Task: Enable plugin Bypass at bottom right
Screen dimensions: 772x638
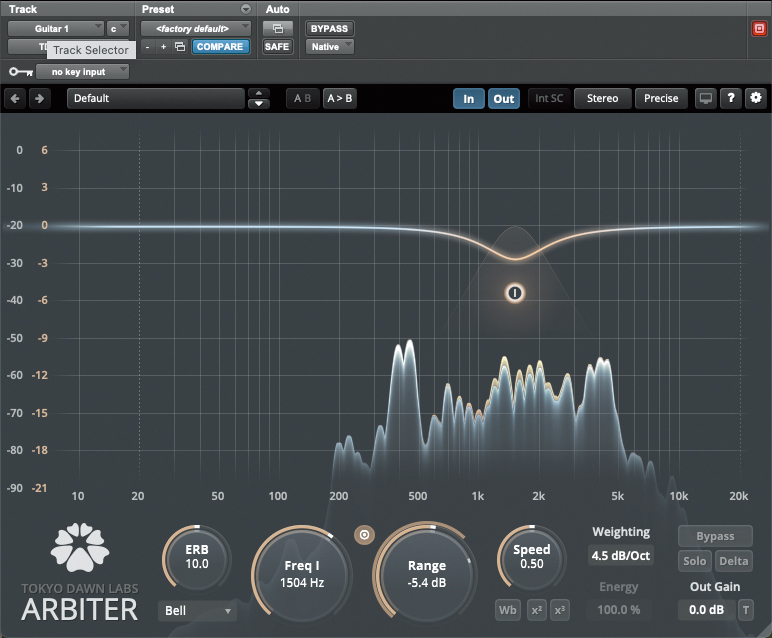Action: 715,536
